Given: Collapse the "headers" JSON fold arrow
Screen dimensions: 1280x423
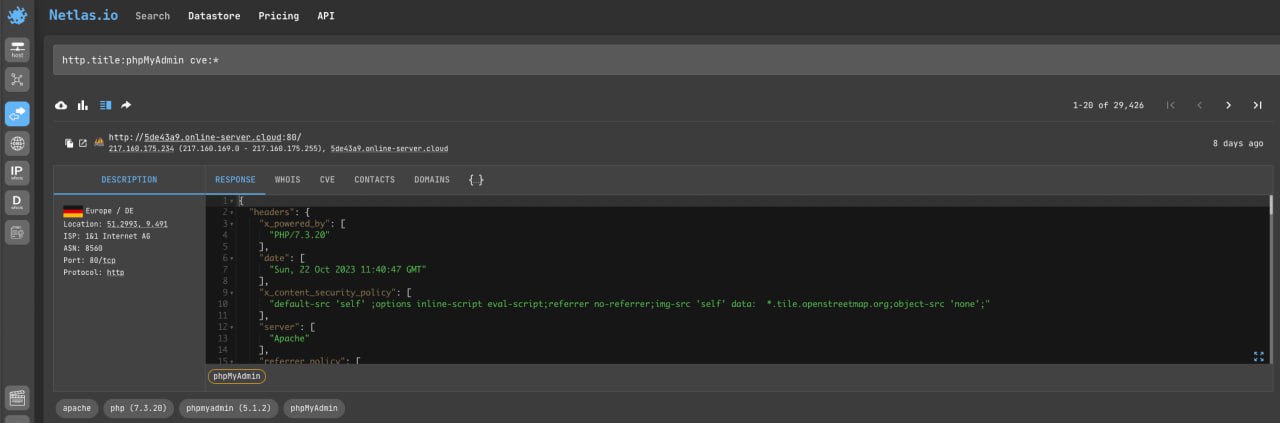Looking at the screenshot, I should click(x=231, y=212).
